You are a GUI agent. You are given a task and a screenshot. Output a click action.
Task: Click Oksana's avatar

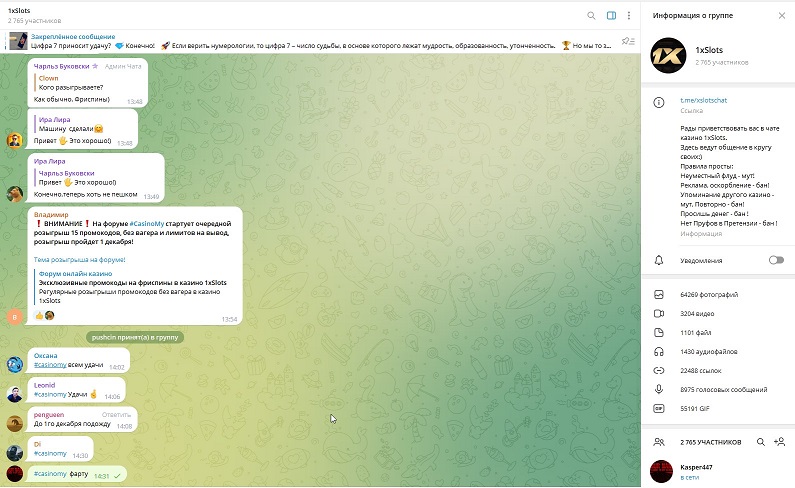pyautogui.click(x=15, y=364)
